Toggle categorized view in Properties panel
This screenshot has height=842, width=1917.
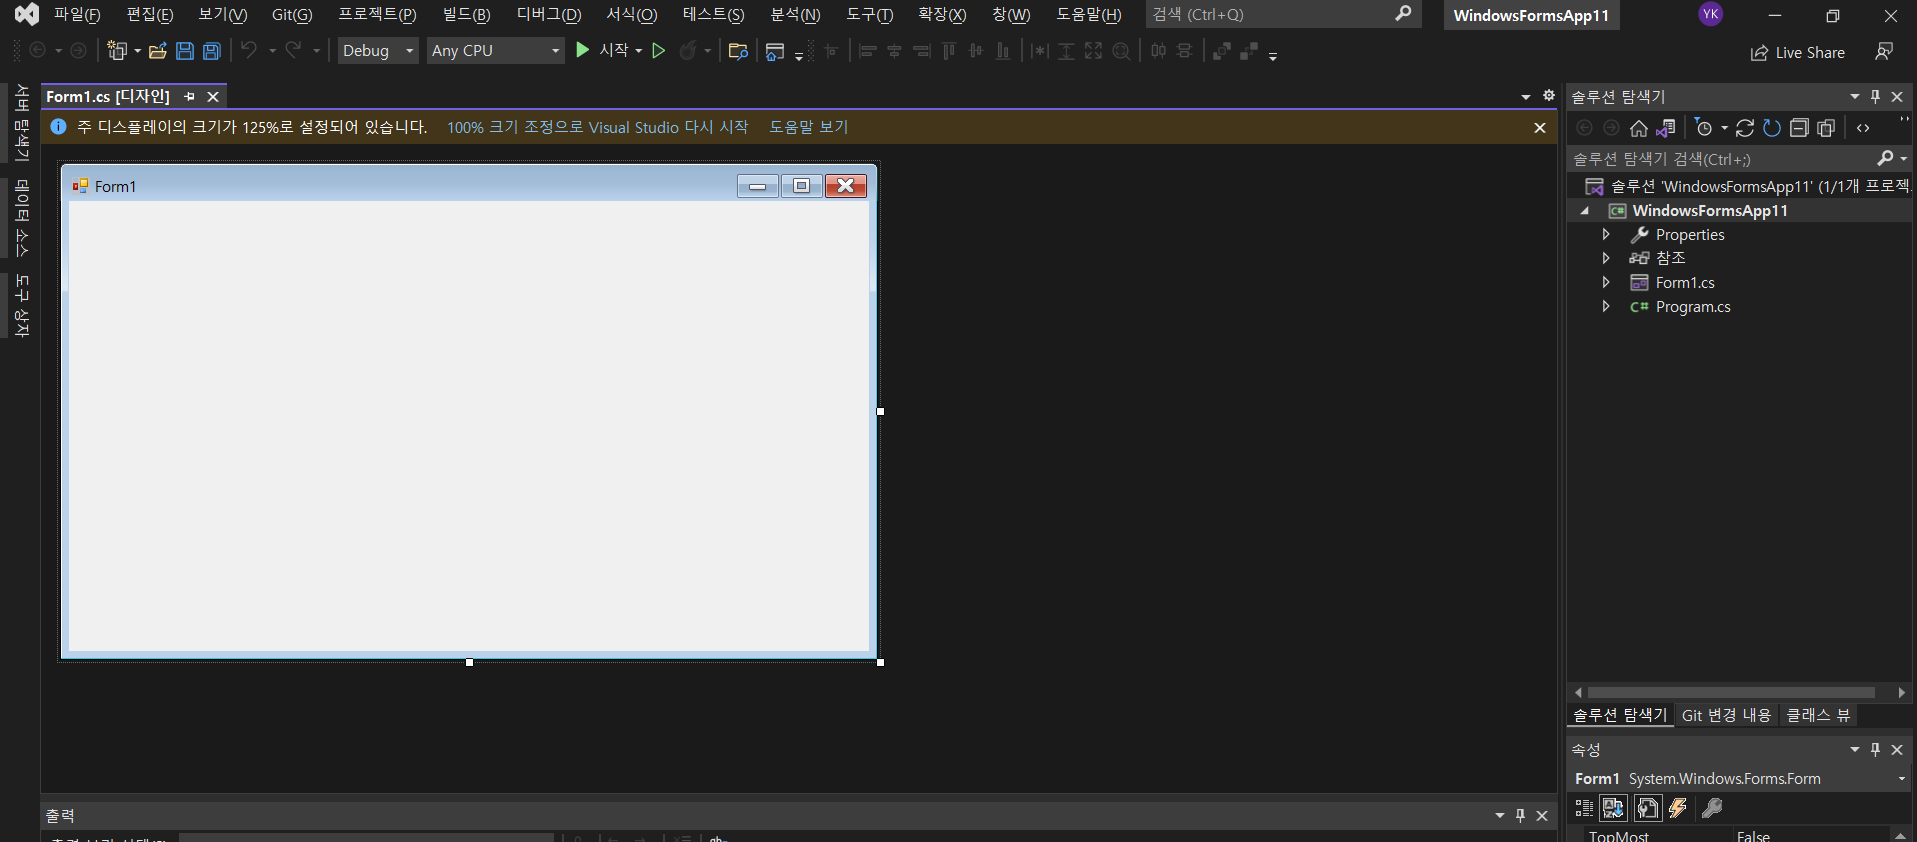(1584, 808)
